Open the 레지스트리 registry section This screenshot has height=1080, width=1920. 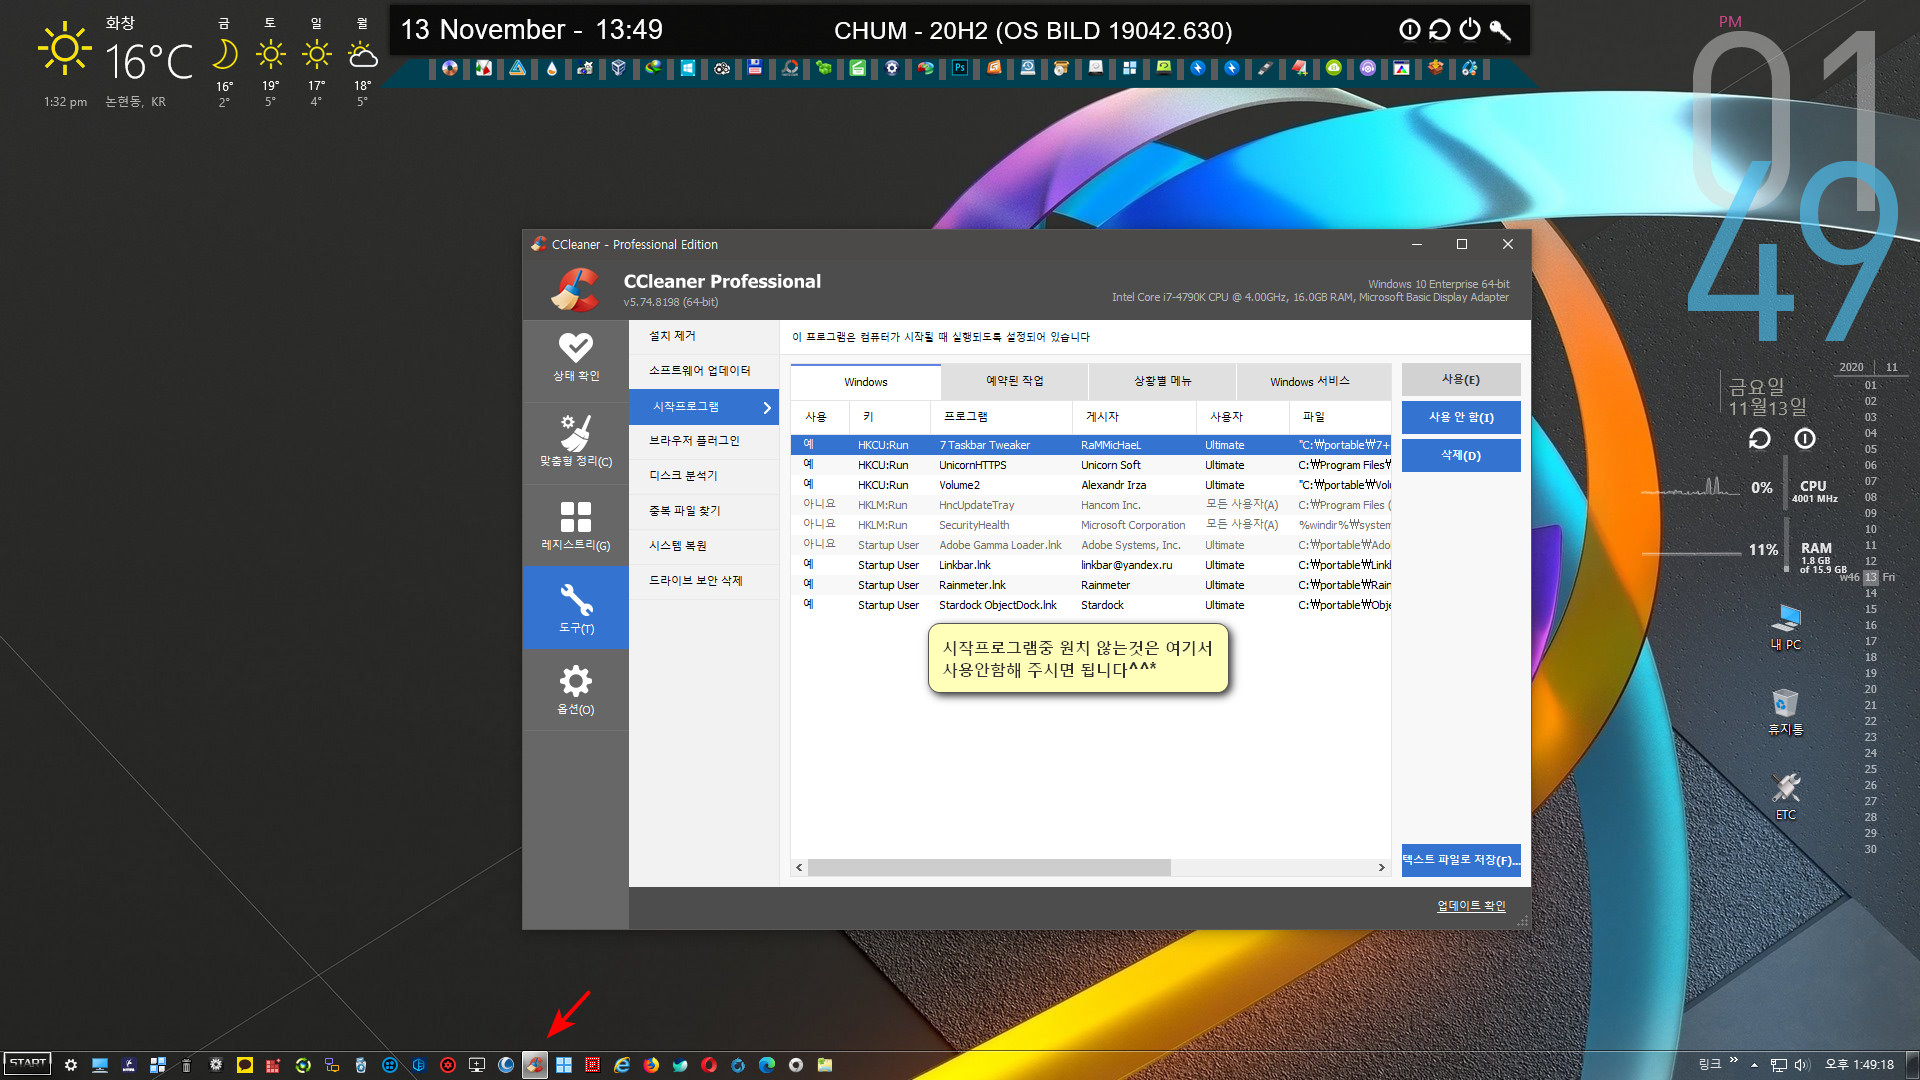click(x=575, y=525)
